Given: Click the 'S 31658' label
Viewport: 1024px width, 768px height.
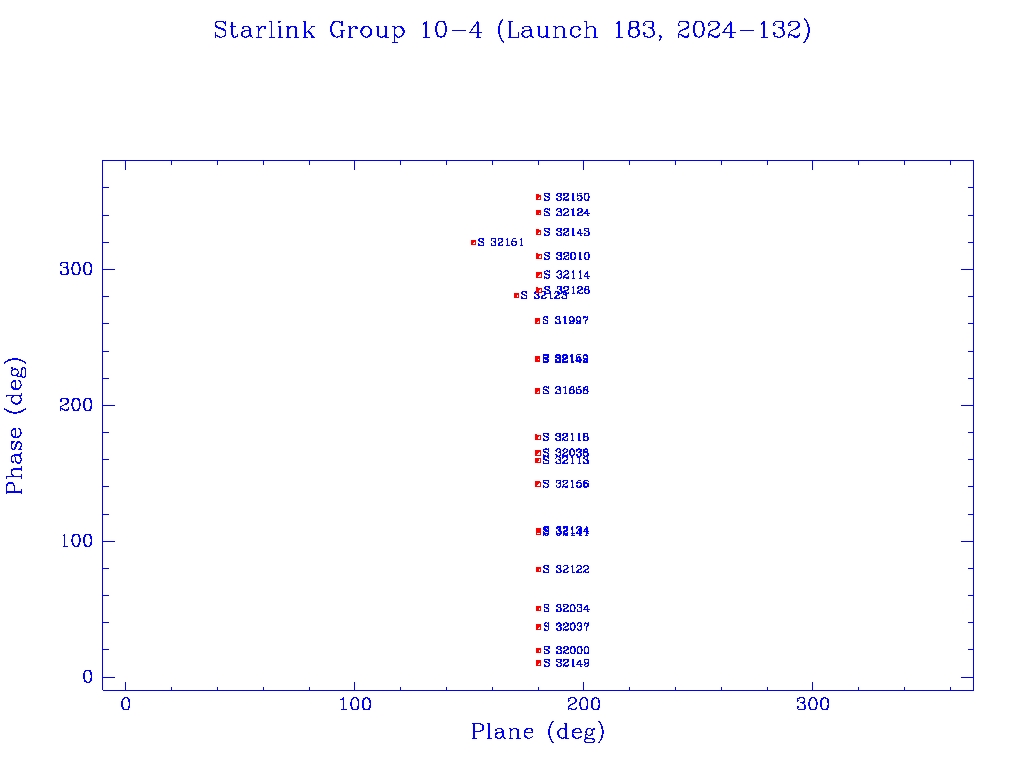Looking at the screenshot, I should (x=566, y=390).
